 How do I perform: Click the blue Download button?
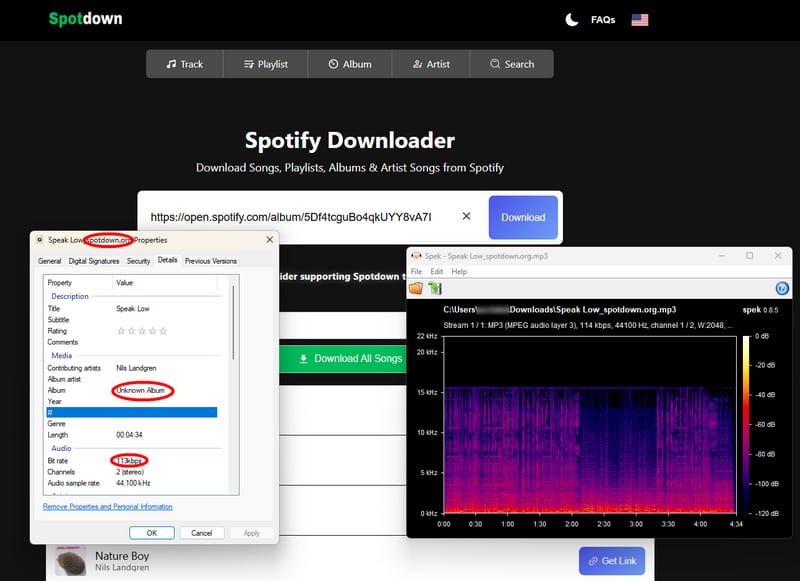tap(523, 217)
